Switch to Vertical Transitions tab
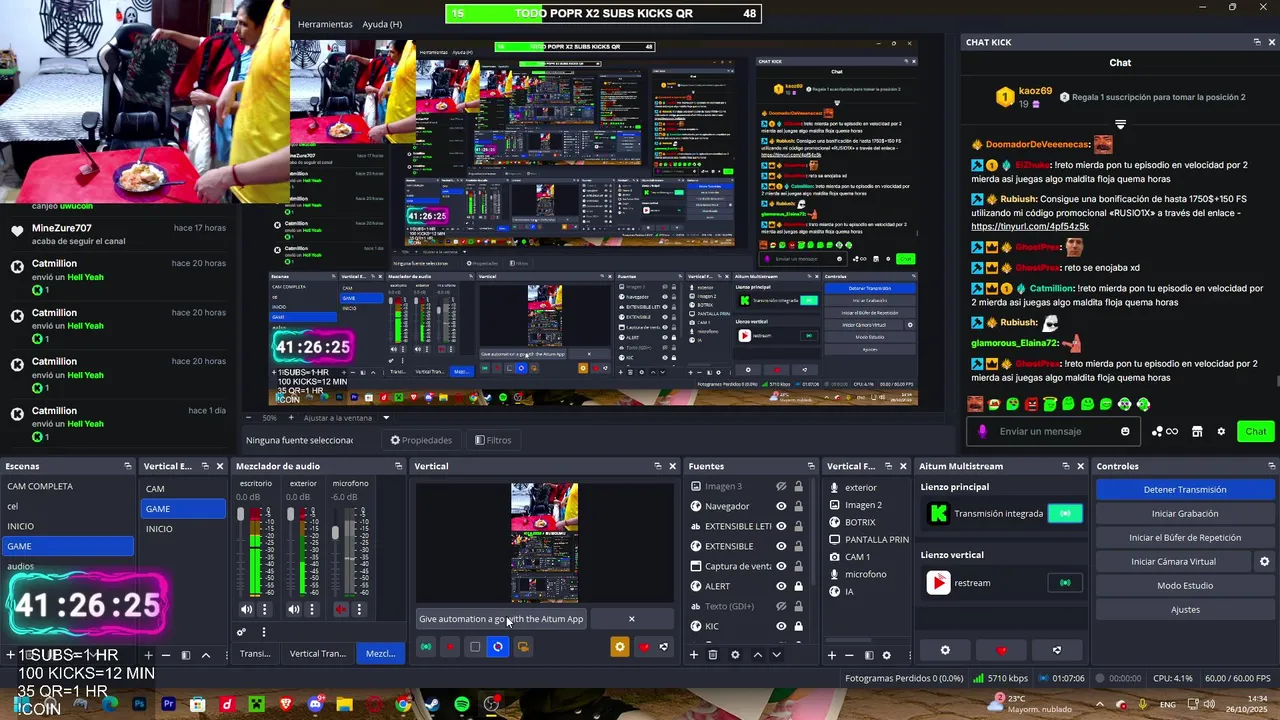This screenshot has height=720, width=1280. [x=318, y=653]
